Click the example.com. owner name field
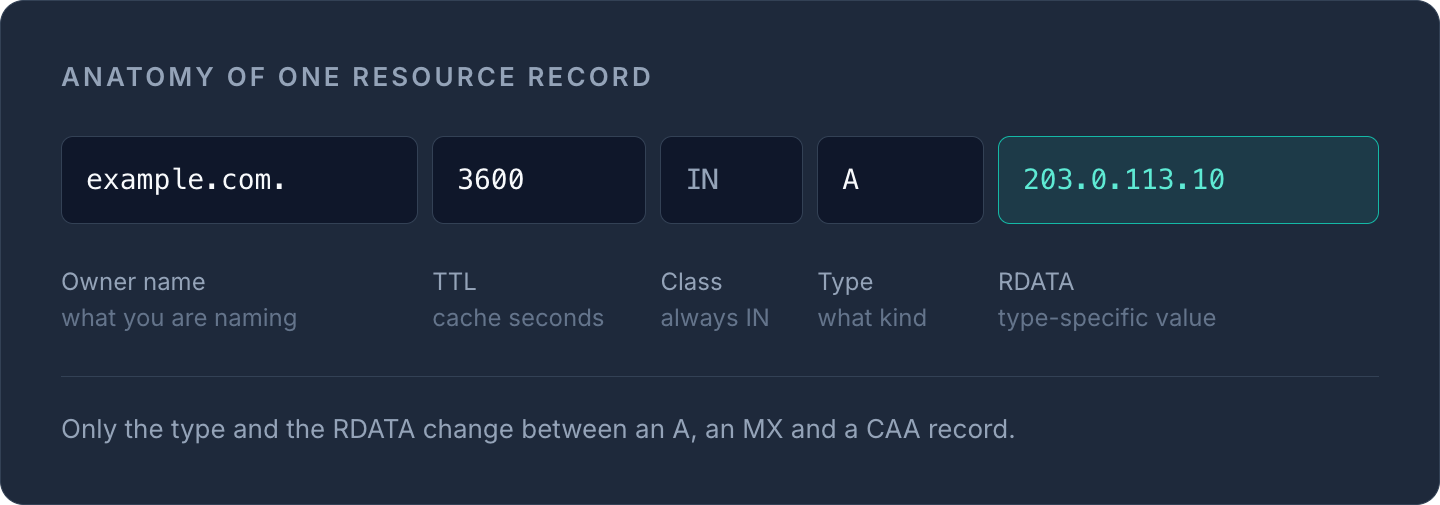The height and width of the screenshot is (505, 1440). [239, 180]
